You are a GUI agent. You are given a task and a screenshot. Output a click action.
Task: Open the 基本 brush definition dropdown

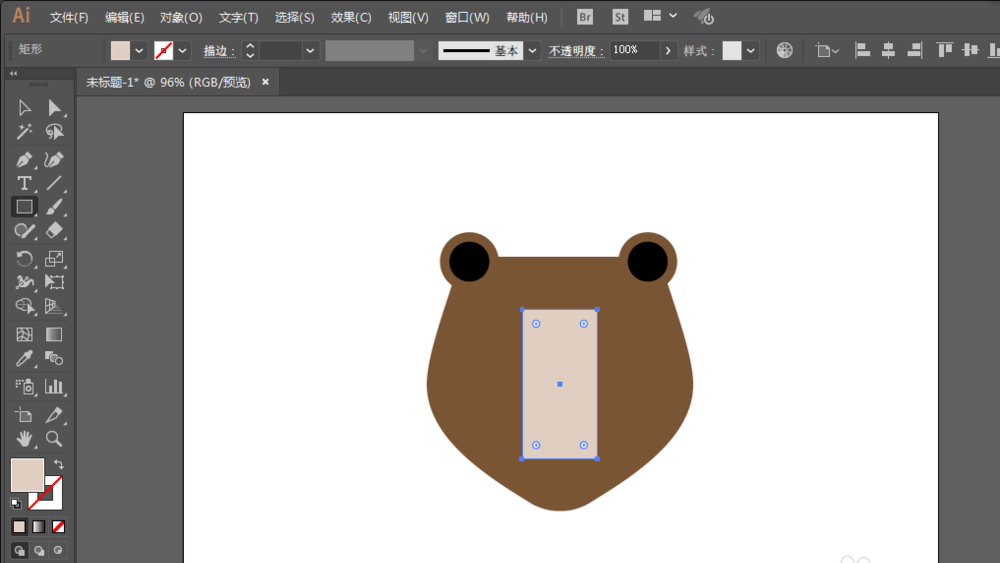533,50
